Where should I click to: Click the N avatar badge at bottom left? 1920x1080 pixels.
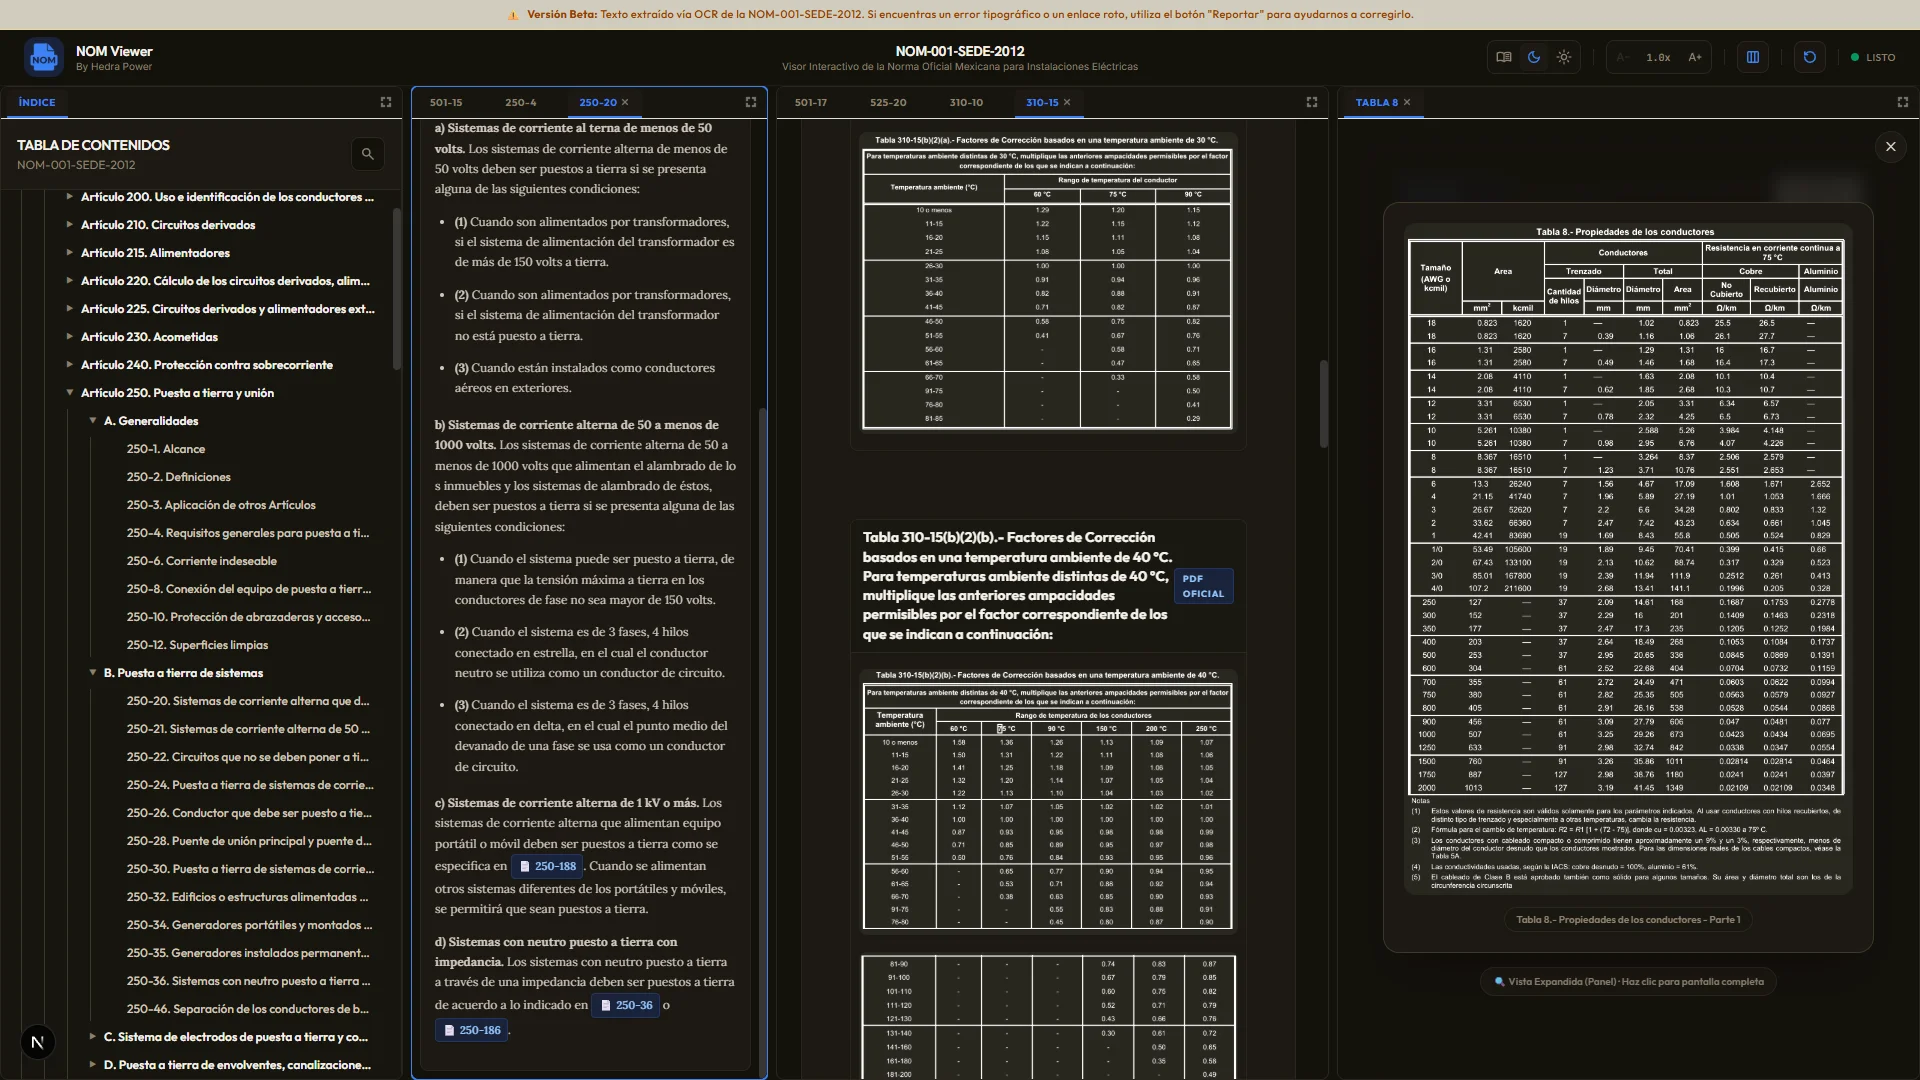37,1042
